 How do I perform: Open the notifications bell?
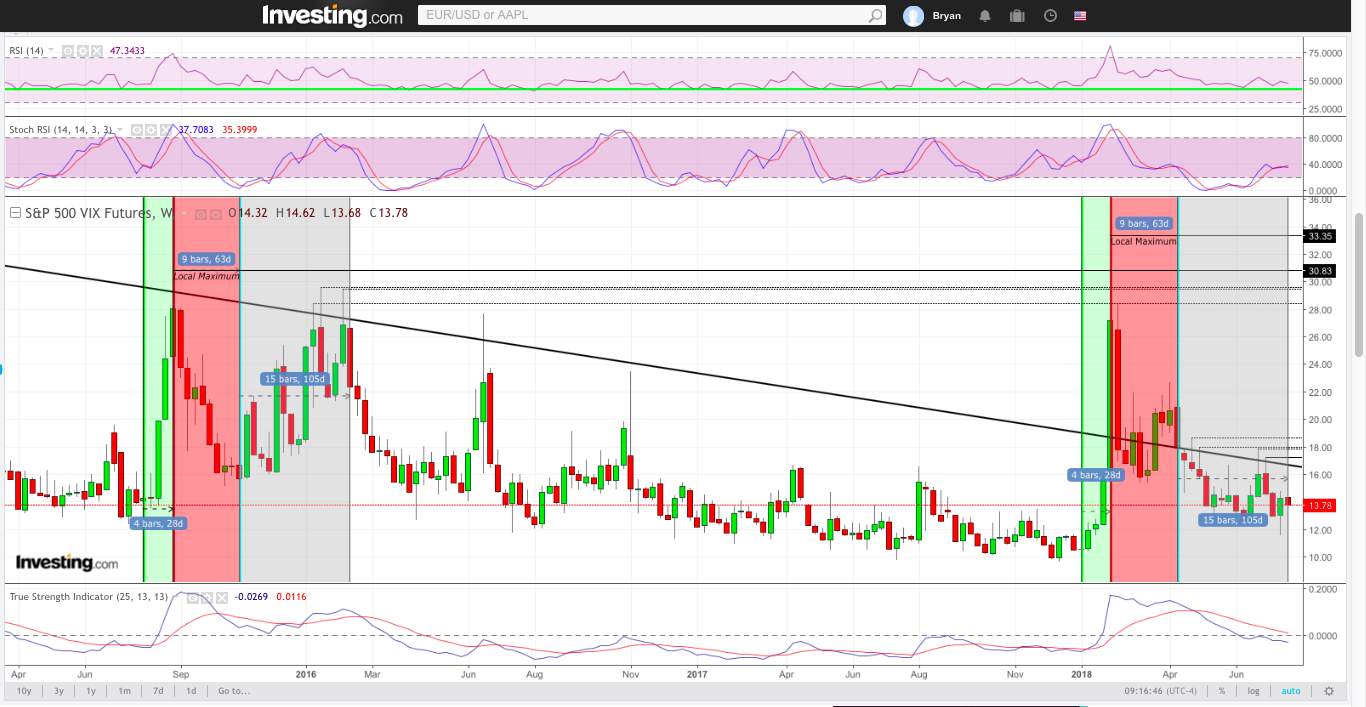(985, 16)
